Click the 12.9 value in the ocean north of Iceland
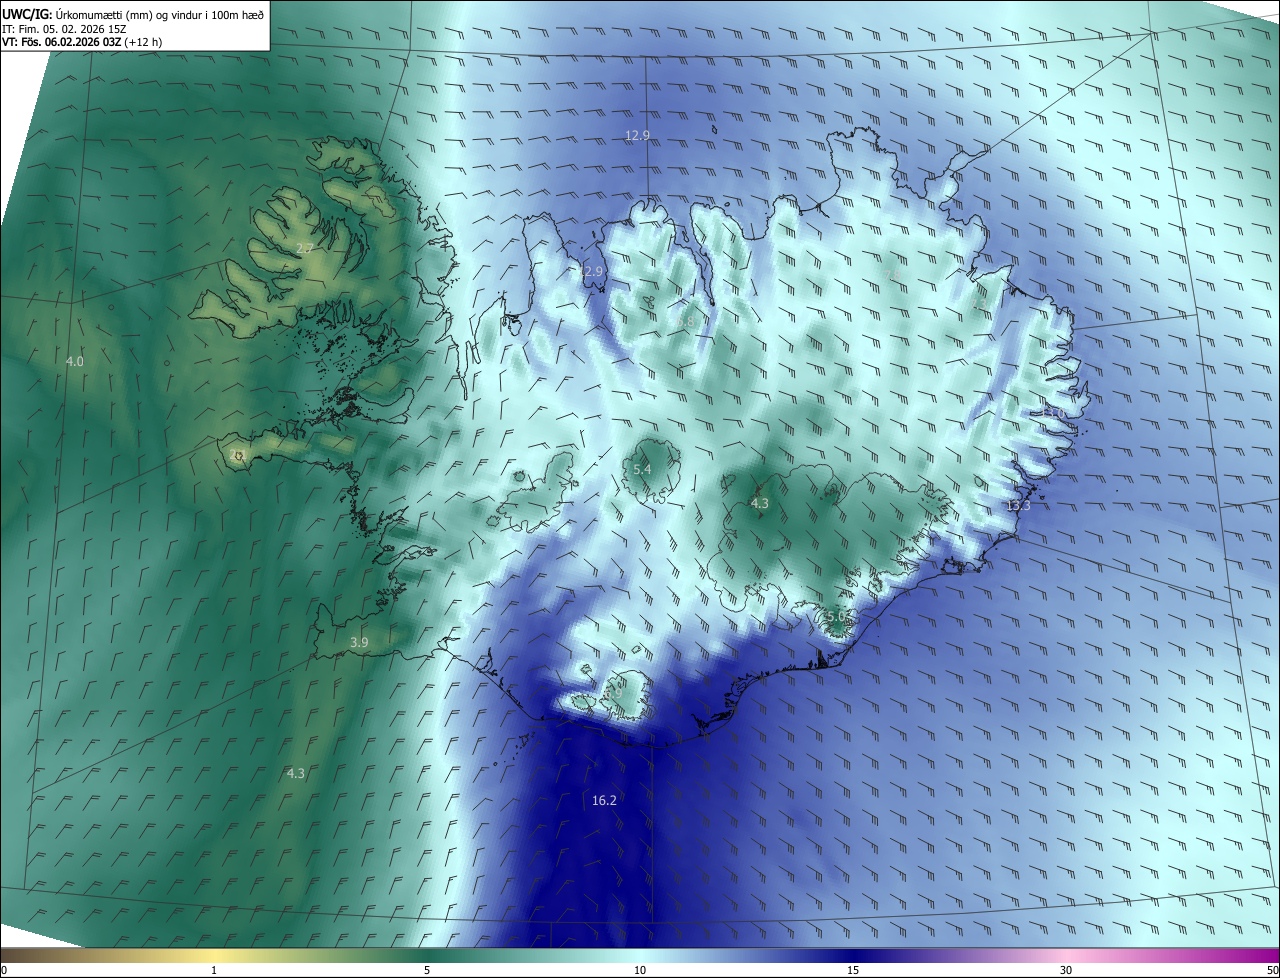 (637, 135)
